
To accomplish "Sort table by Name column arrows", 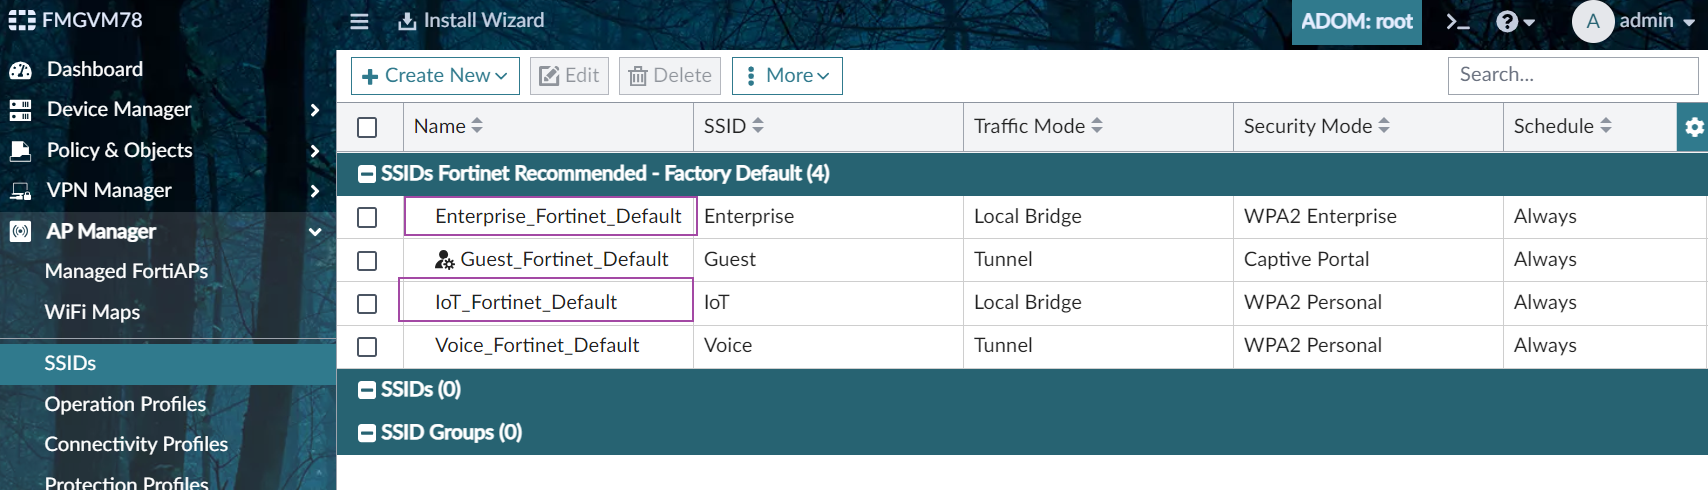I will tap(477, 126).
